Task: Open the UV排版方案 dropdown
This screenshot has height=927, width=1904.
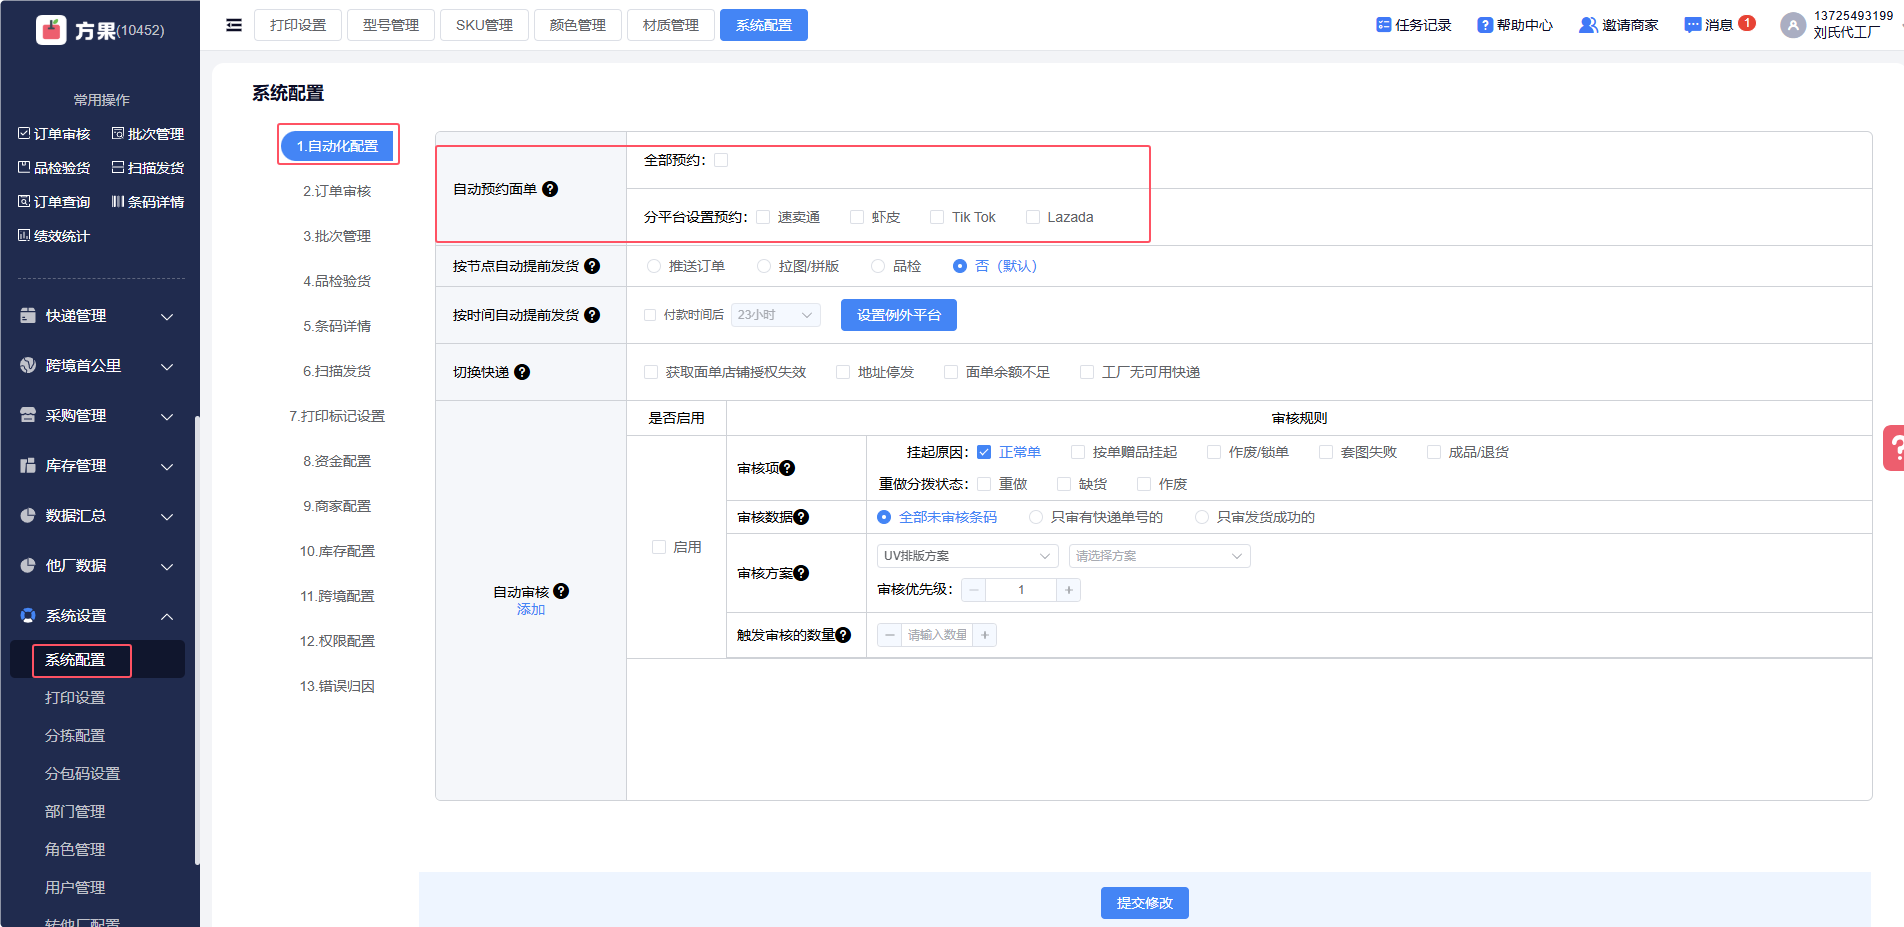Action: 966,556
